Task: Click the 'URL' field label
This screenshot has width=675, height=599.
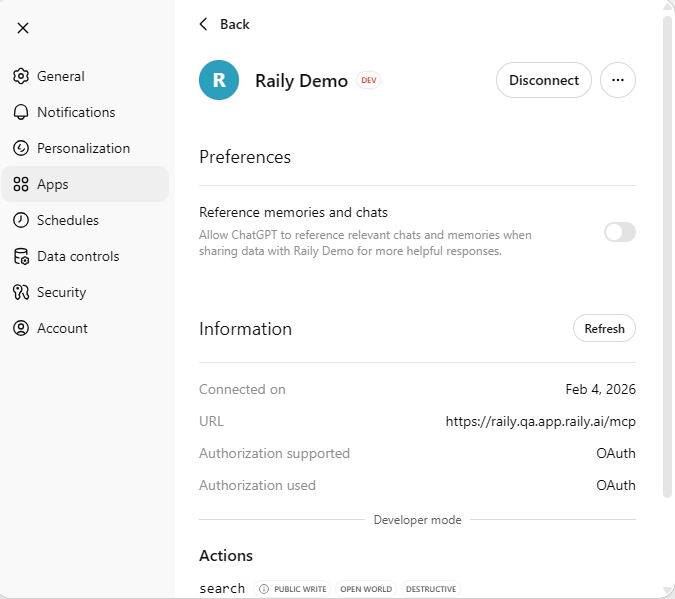Action: pyautogui.click(x=211, y=421)
